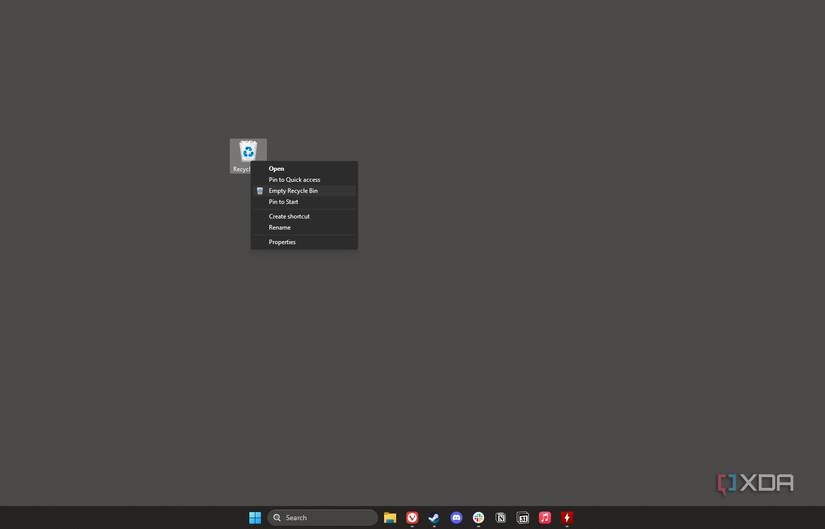Click the taskbar Search box
825x529 pixels.
pyautogui.click(x=323, y=517)
